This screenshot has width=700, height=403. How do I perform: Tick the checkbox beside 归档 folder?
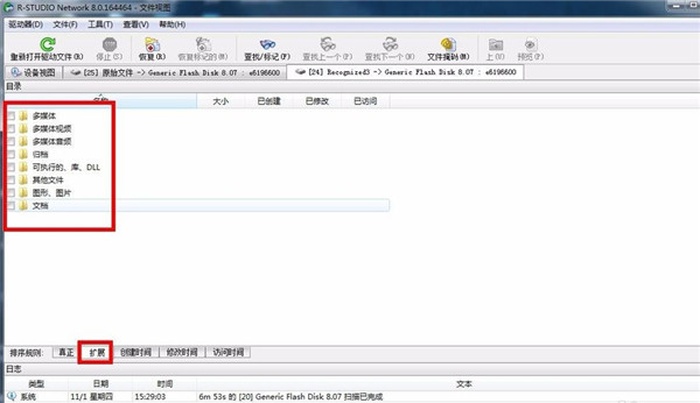coord(11,154)
